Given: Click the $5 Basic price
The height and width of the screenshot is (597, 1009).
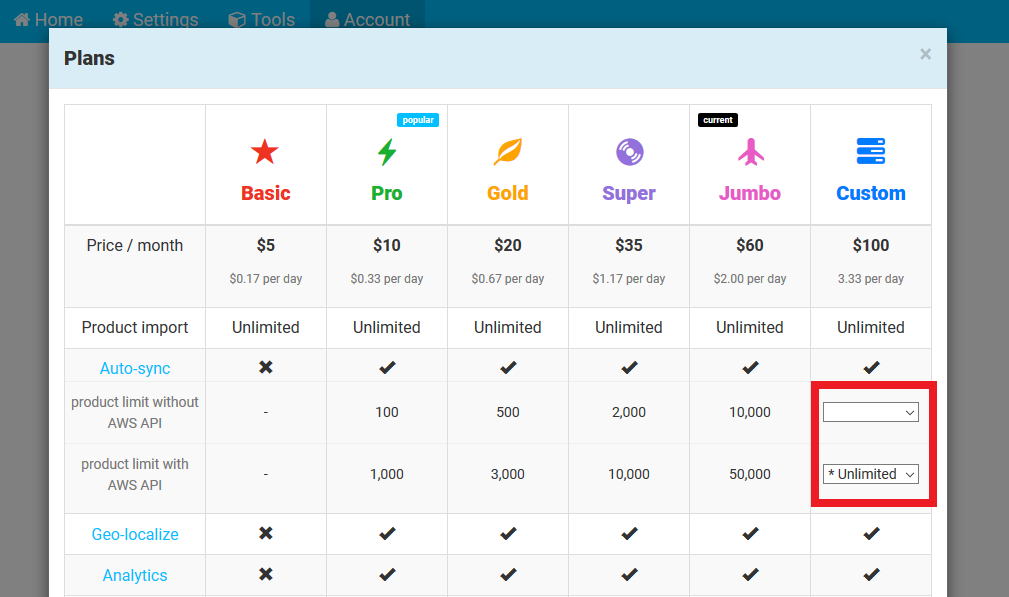Looking at the screenshot, I should point(266,245).
